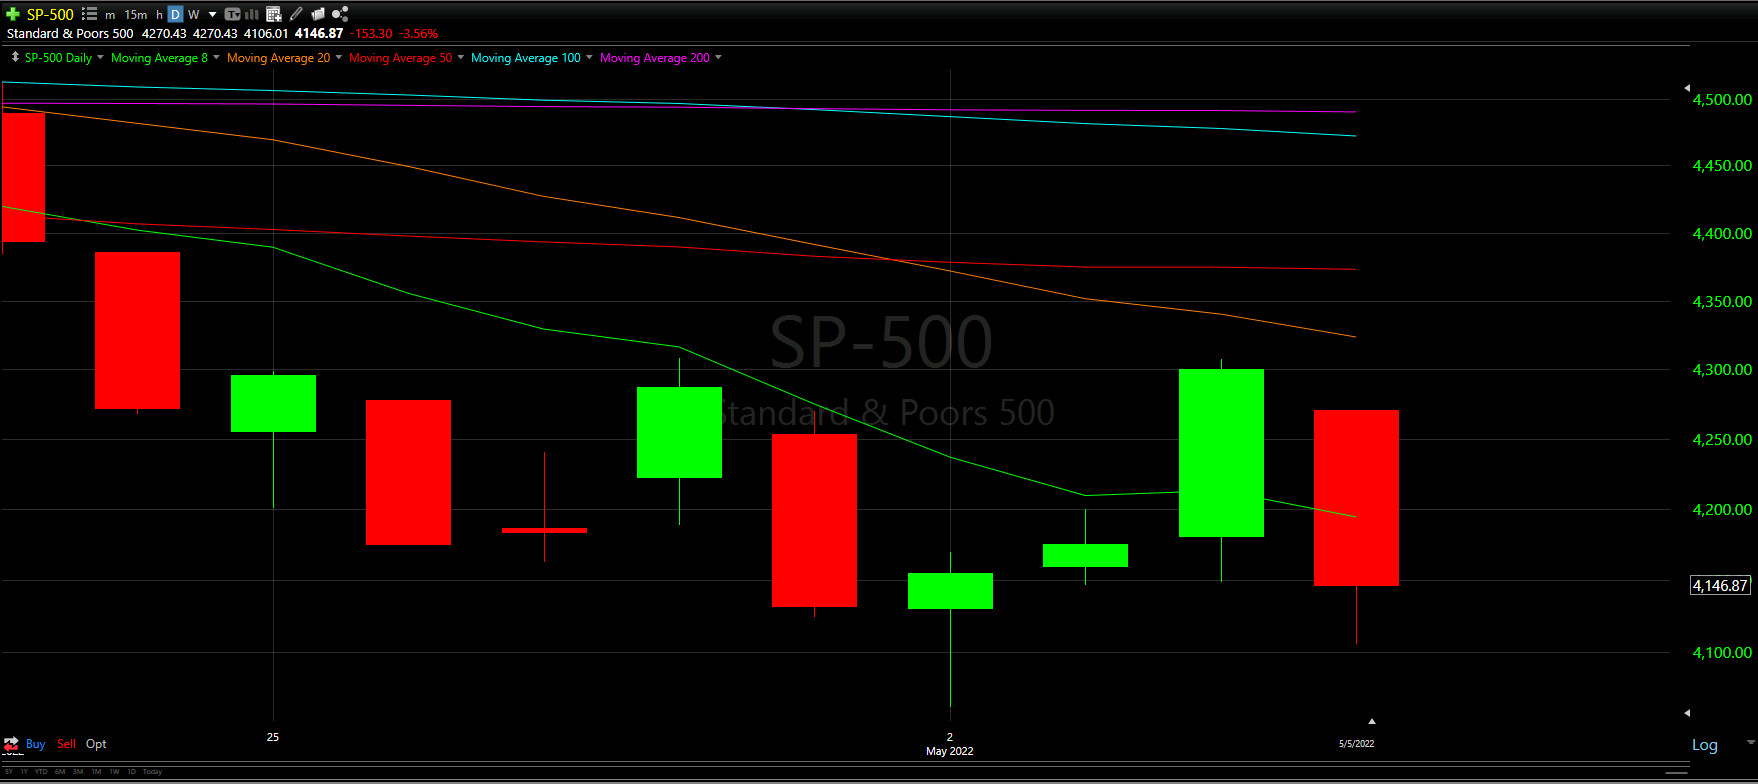Select the Daily (D) timeframe
Image resolution: width=1758 pixels, height=784 pixels.
(175, 14)
